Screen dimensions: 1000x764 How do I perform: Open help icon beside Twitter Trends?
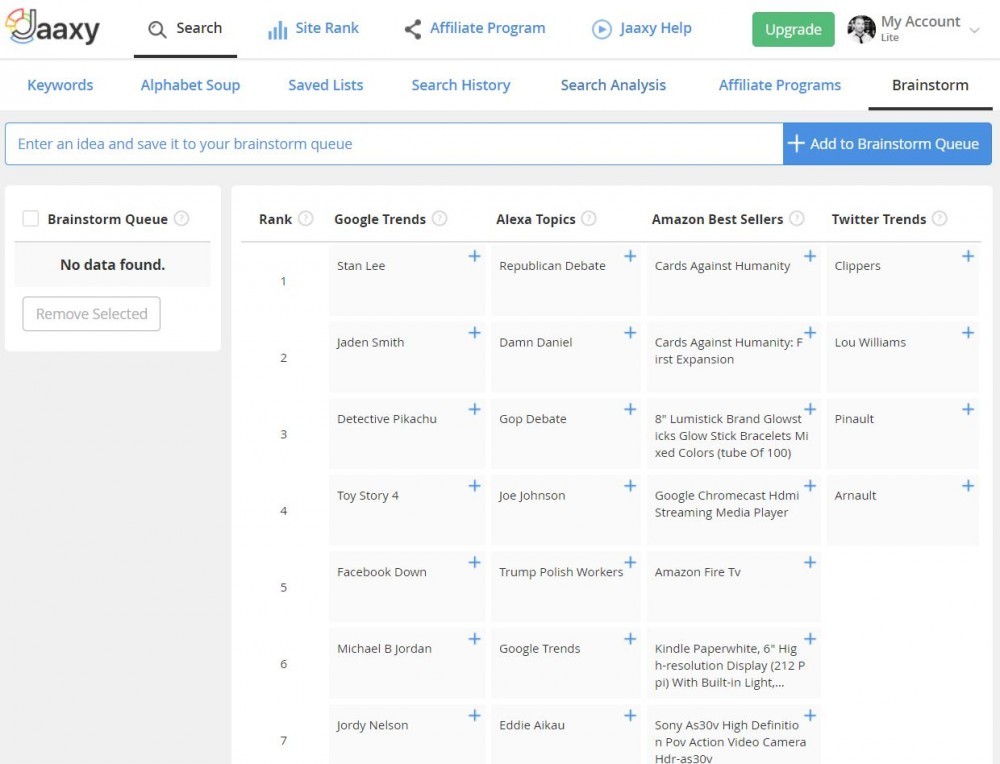click(x=939, y=219)
